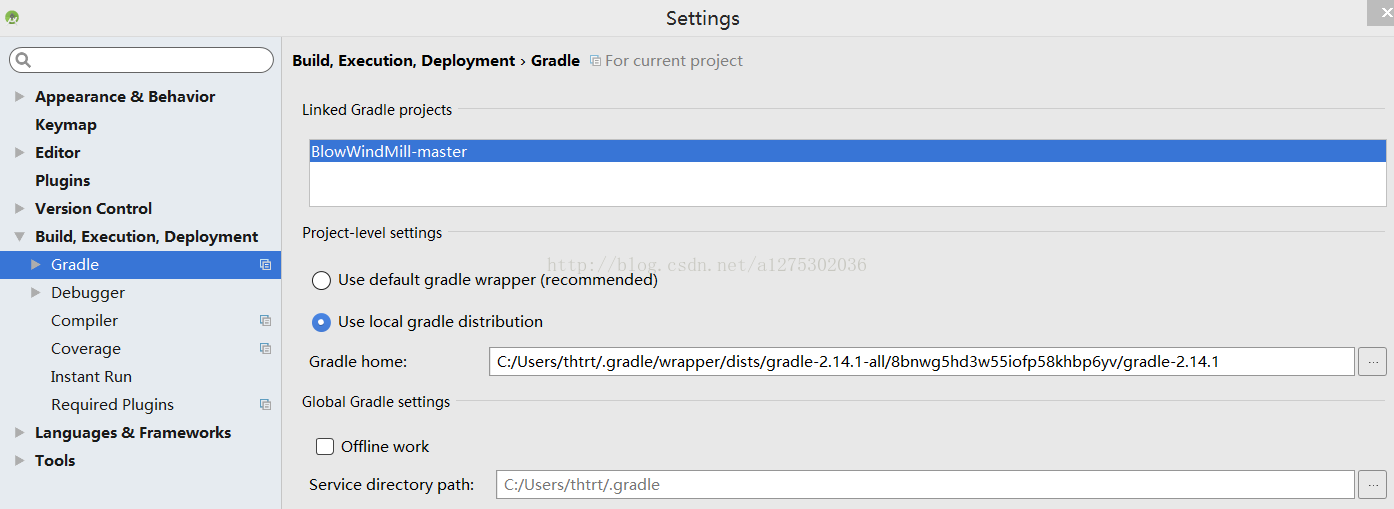Click project-level icon beside Required Plugins

(265, 405)
